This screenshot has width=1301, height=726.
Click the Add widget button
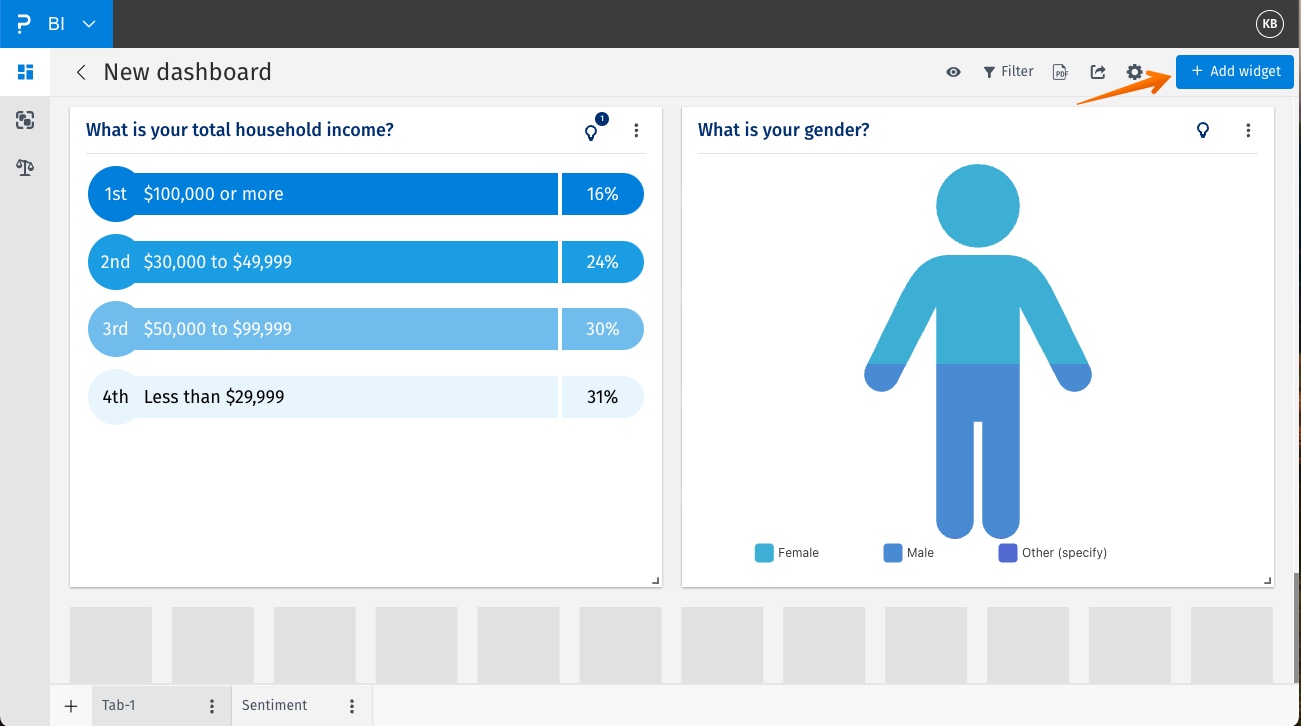[1235, 71]
